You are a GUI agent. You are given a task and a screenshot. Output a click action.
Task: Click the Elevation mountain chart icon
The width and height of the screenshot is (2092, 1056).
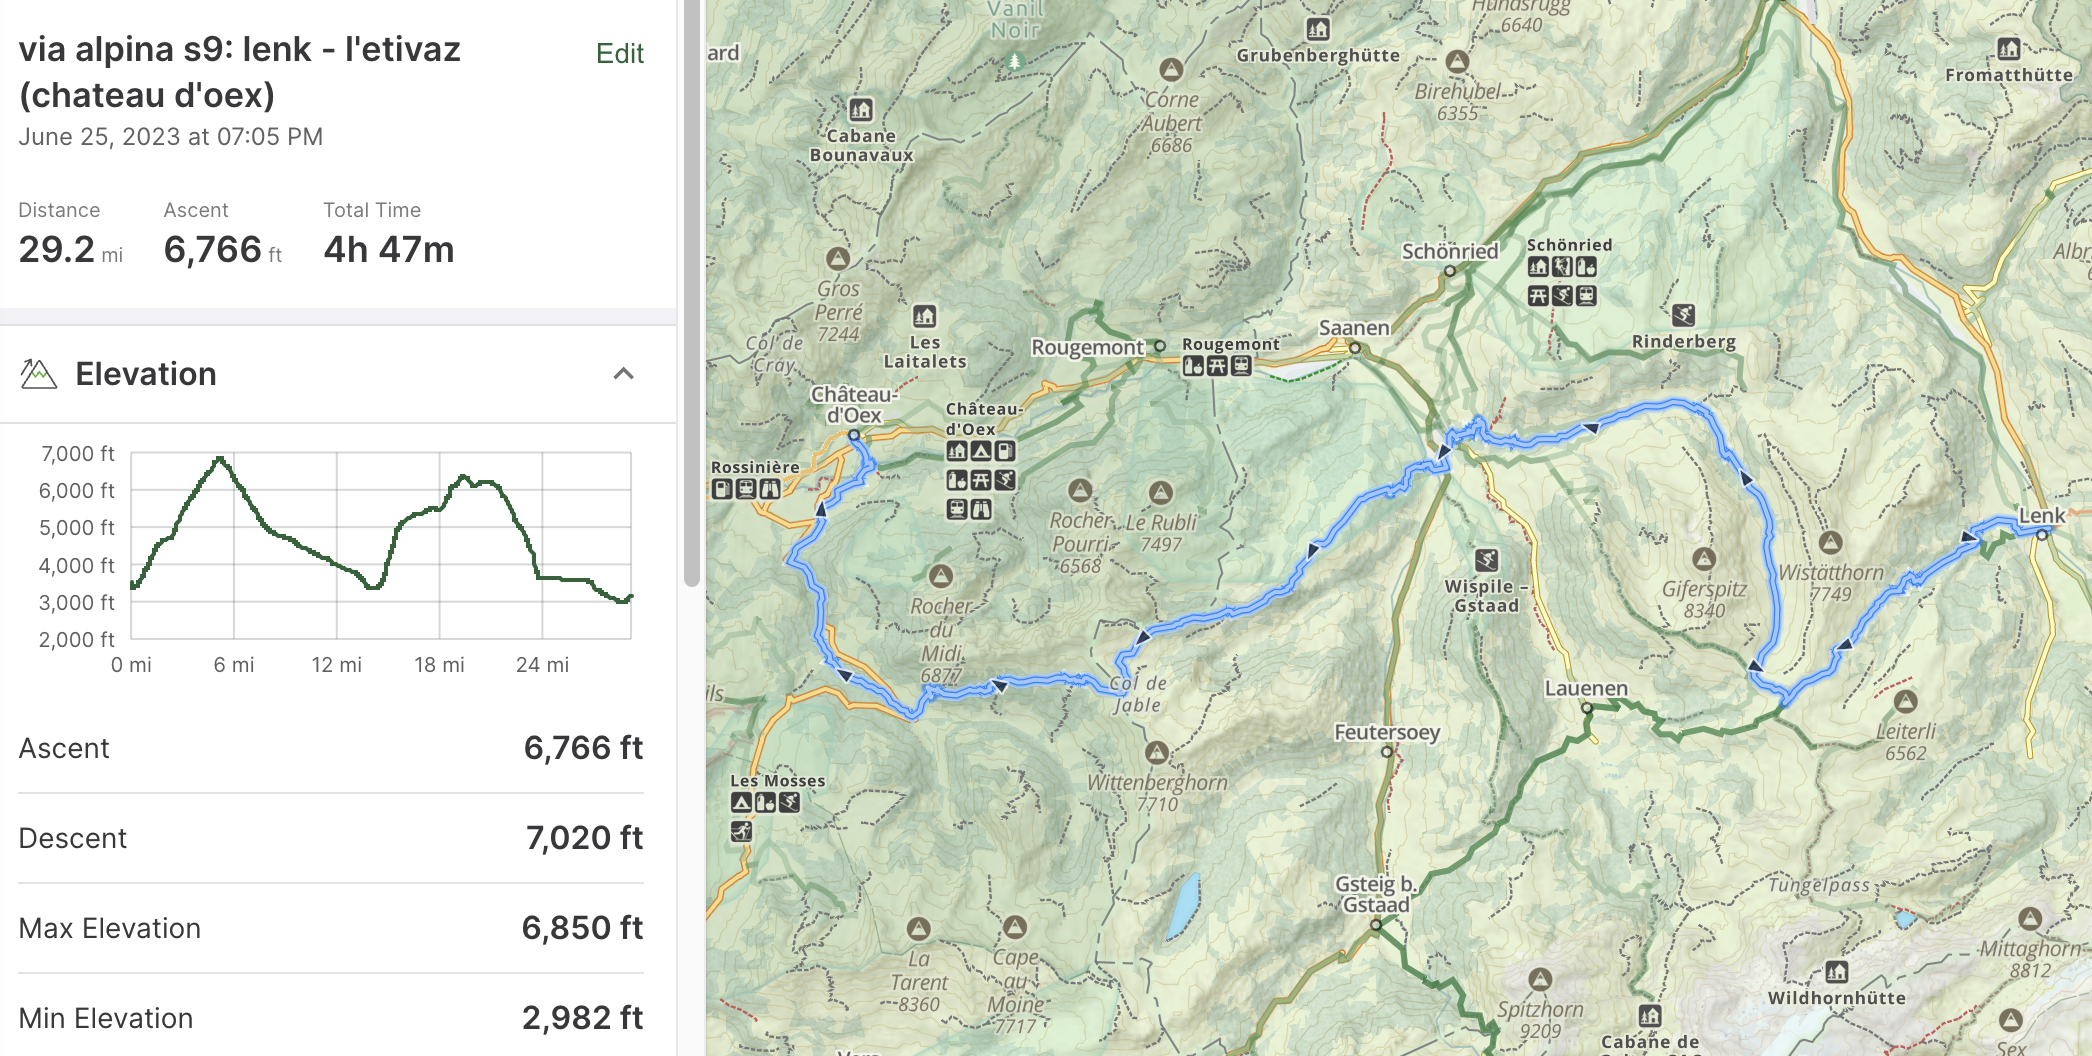38,374
